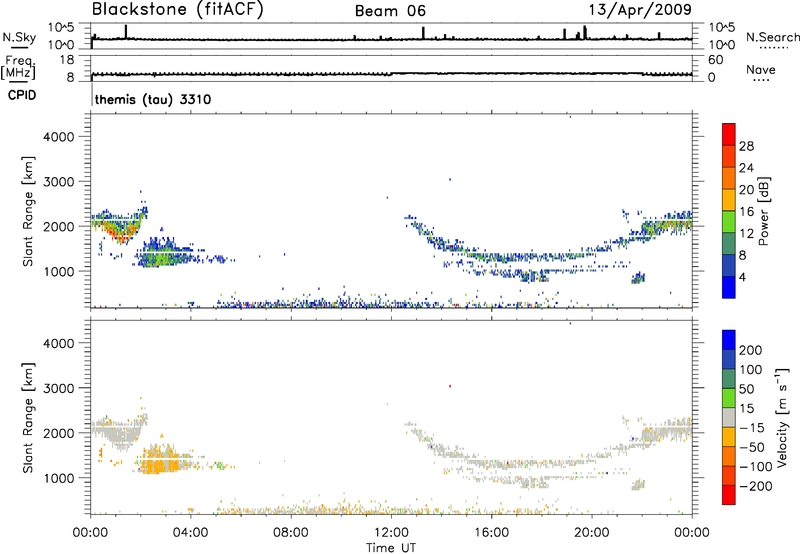Screen dimensions: 800x554
Task: Select the Time UT axis title
Action: (391, 548)
